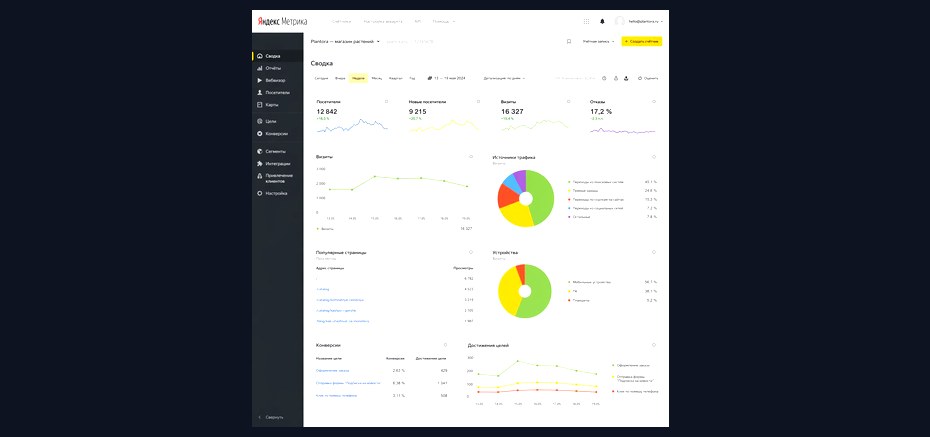The width and height of the screenshot is (930, 437).
Task: Expand the Plantora counter selector dropdown
Action: (x=345, y=42)
